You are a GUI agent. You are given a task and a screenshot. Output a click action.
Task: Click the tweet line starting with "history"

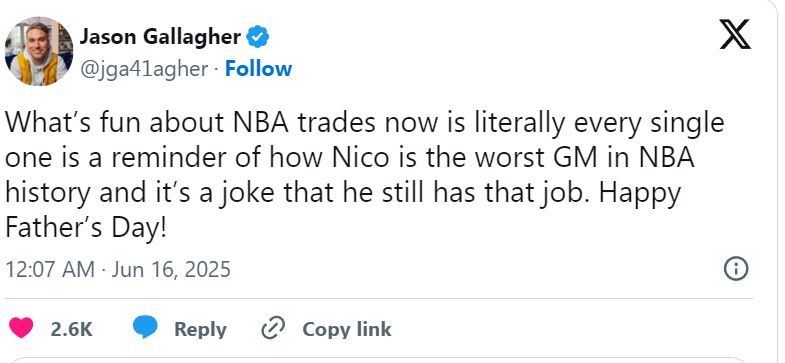tap(343, 194)
